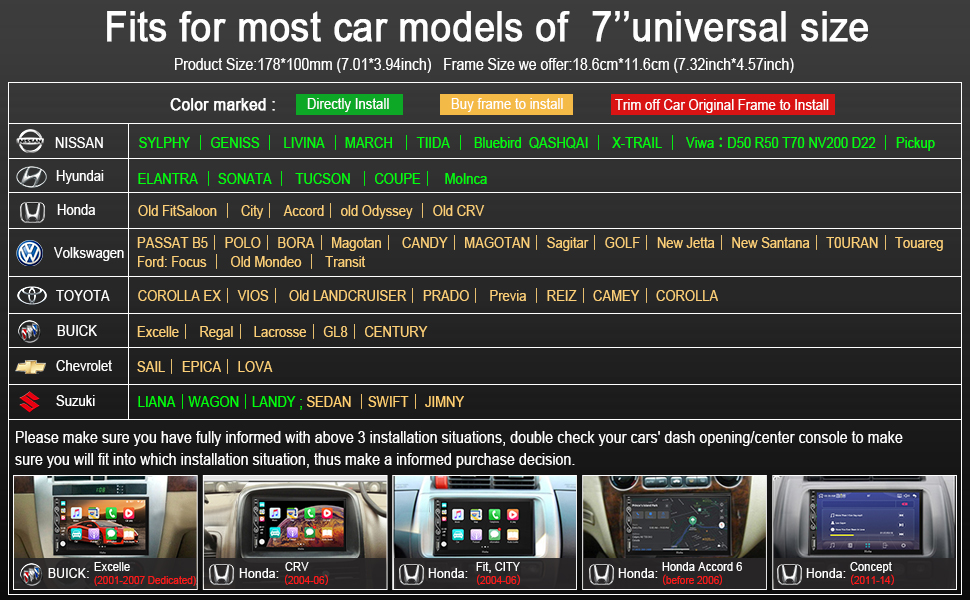Viewport: 970px width, 600px height.
Task: Click the Buick logo in brand table
Action: (x=29, y=332)
